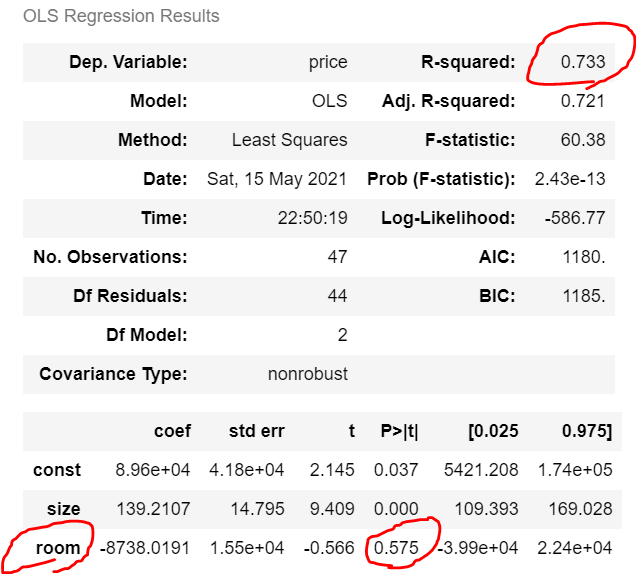
Task: Click the F-statistic label
Action: click(470, 140)
